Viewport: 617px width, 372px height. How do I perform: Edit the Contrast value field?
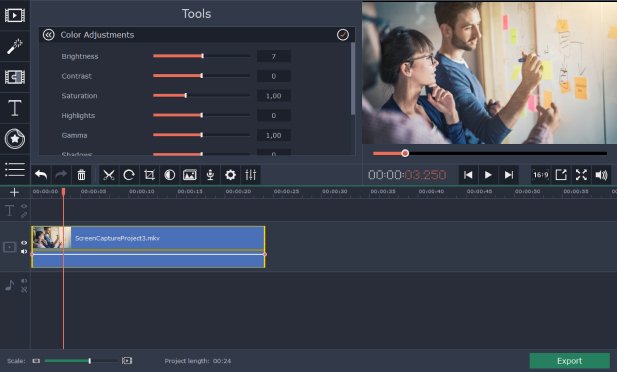(274, 76)
